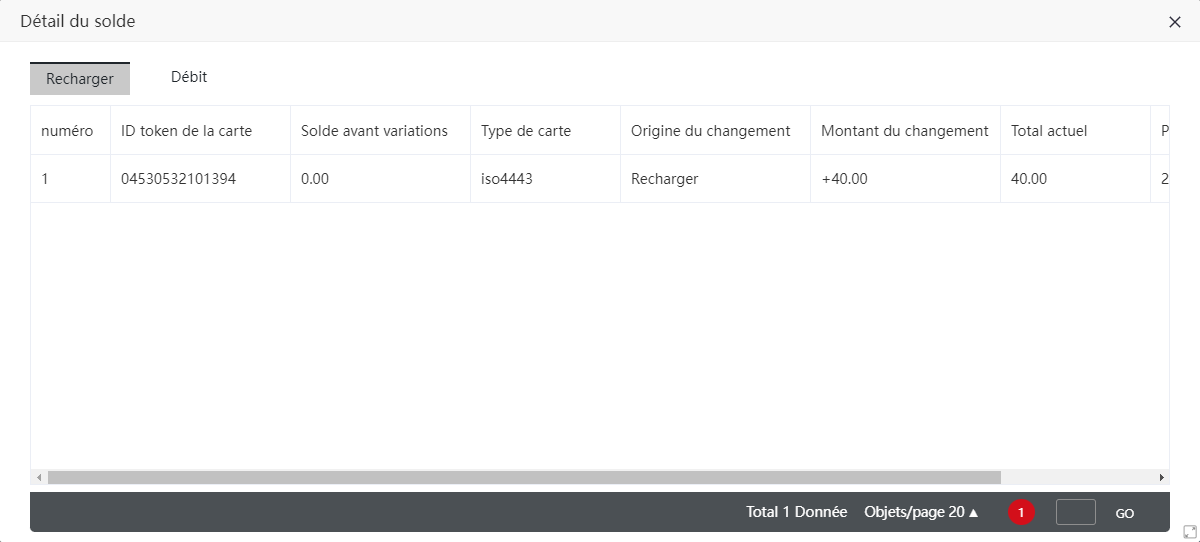Click the right arrow of horizontal scrollbar
This screenshot has height=542, width=1200.
(1161, 478)
